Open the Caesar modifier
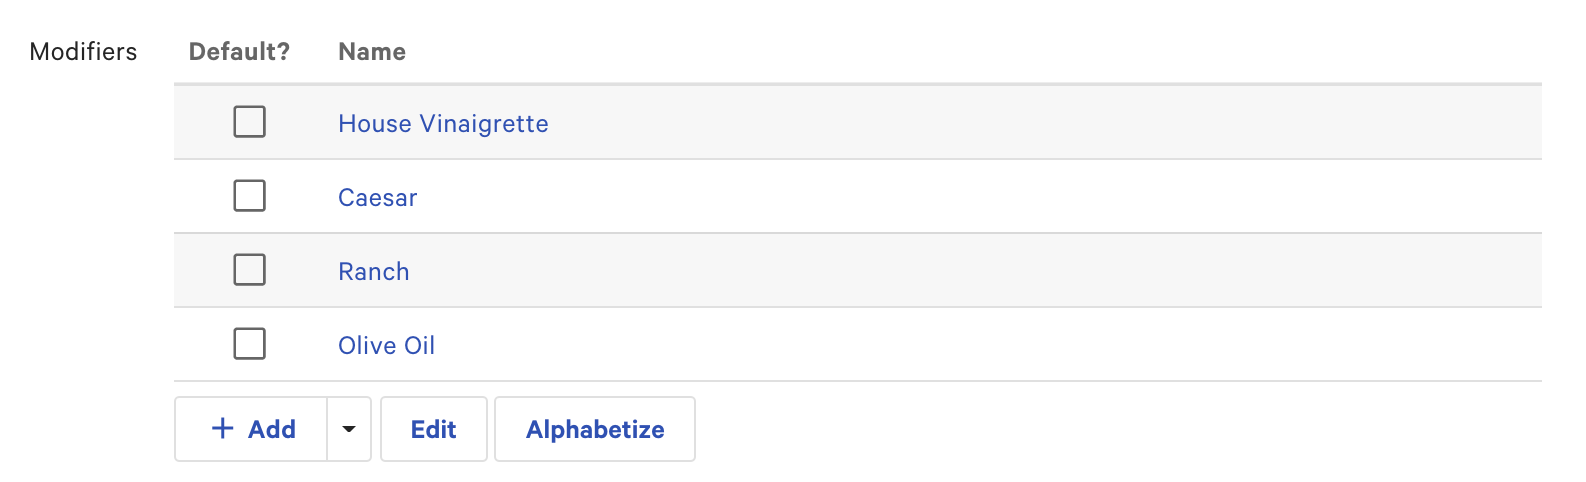 pyautogui.click(x=377, y=198)
